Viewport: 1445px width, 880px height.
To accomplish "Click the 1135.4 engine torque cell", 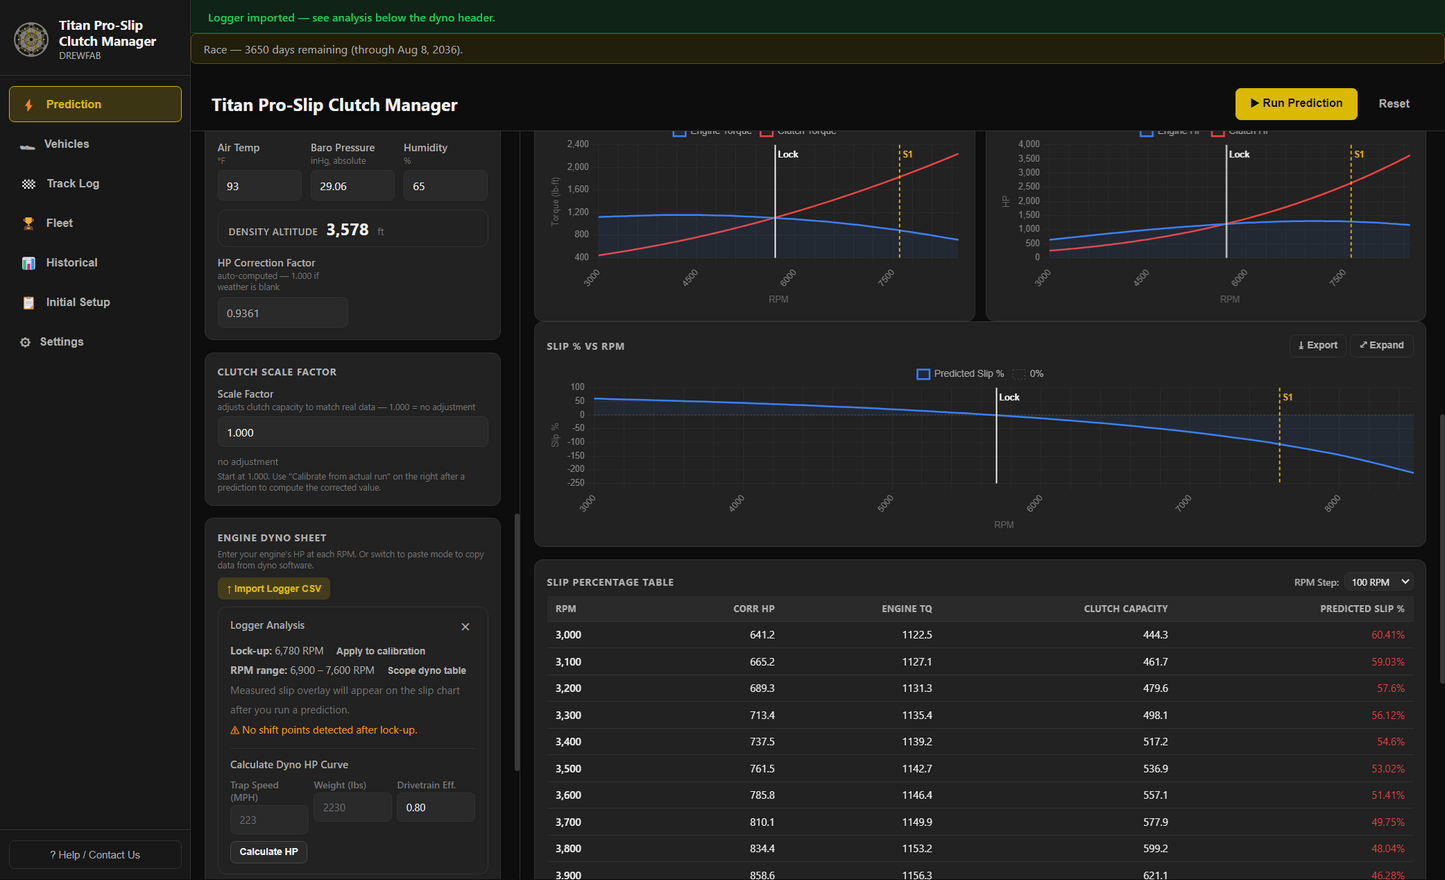I will coord(917,715).
